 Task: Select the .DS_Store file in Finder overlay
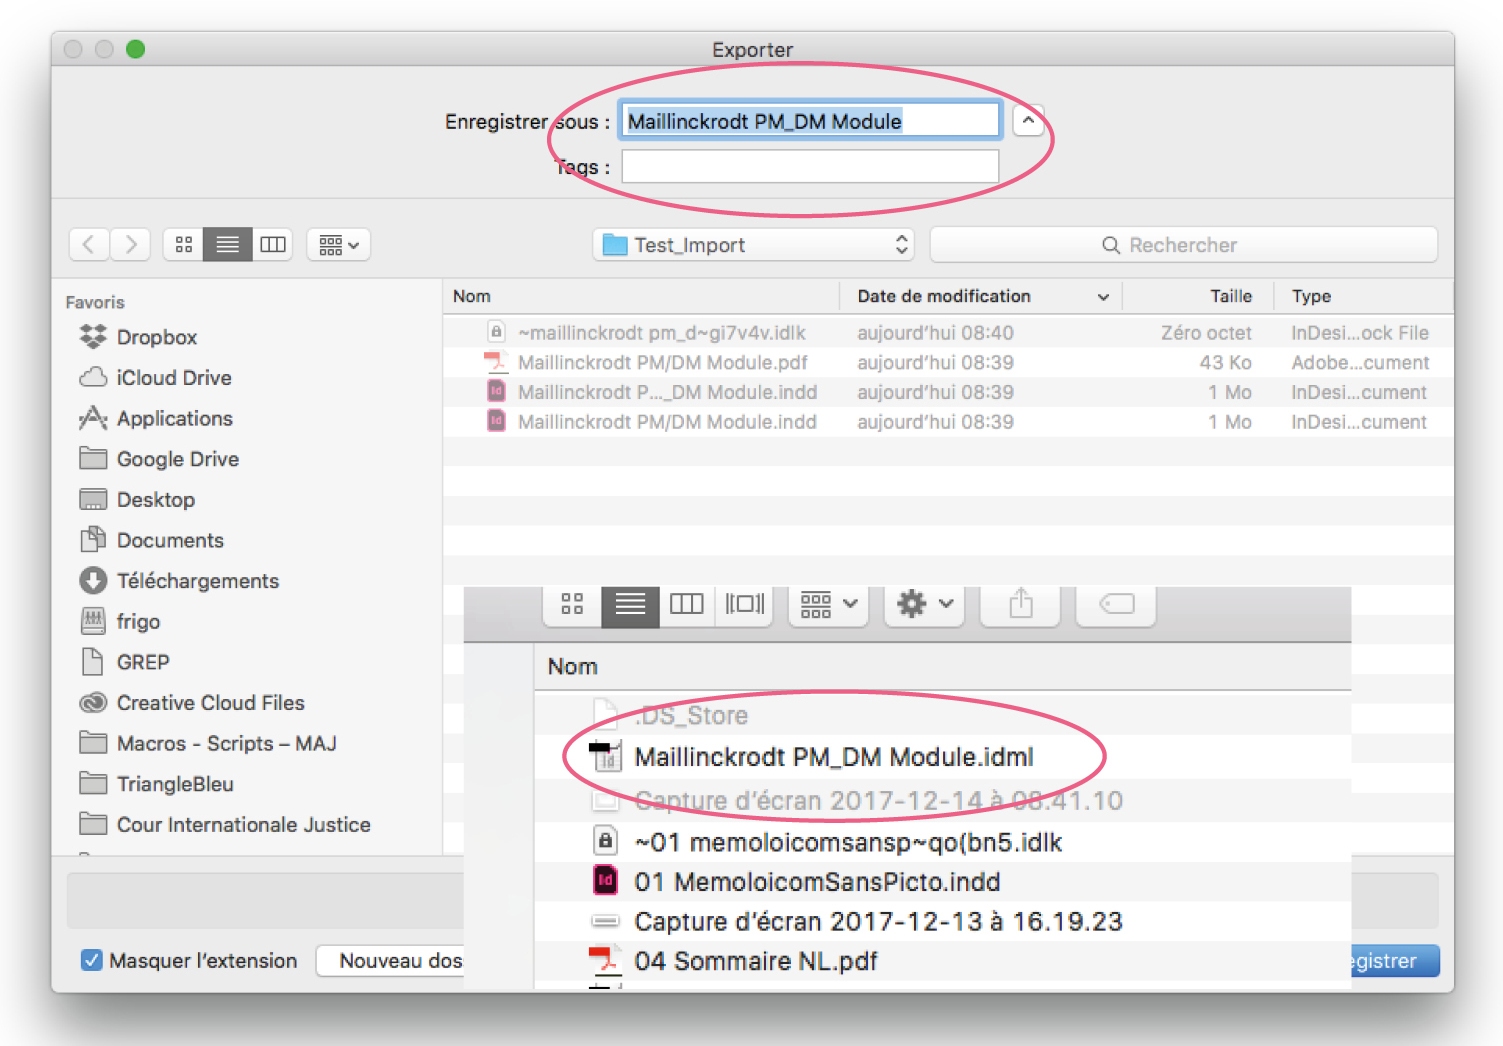pos(942,715)
